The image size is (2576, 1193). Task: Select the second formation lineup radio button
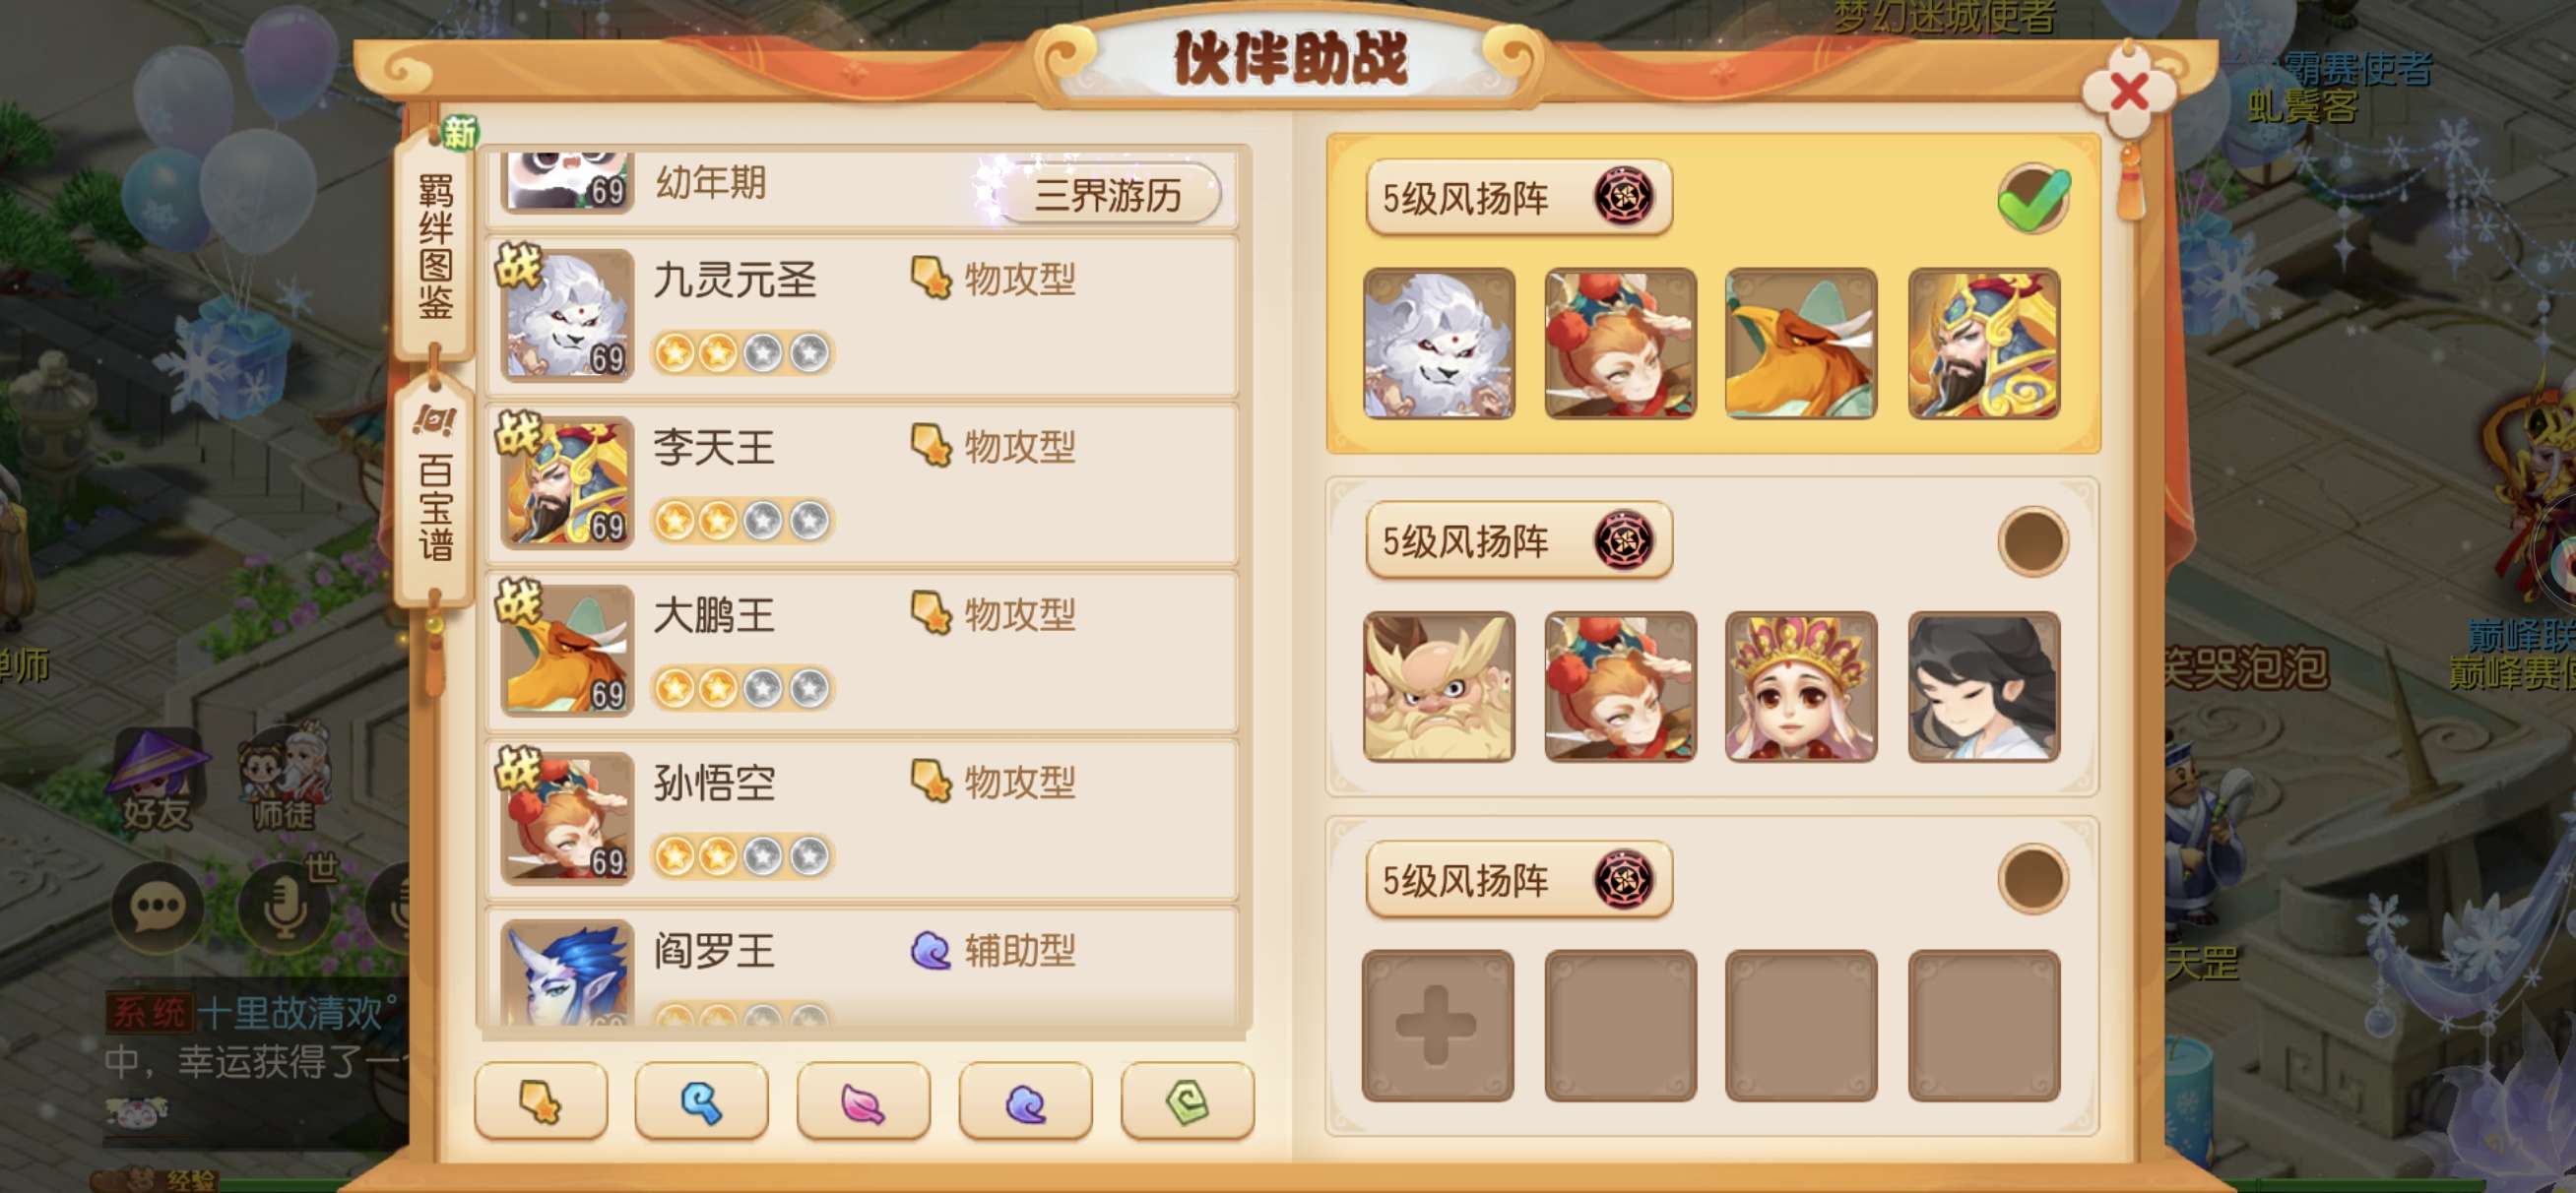pos(2033,541)
